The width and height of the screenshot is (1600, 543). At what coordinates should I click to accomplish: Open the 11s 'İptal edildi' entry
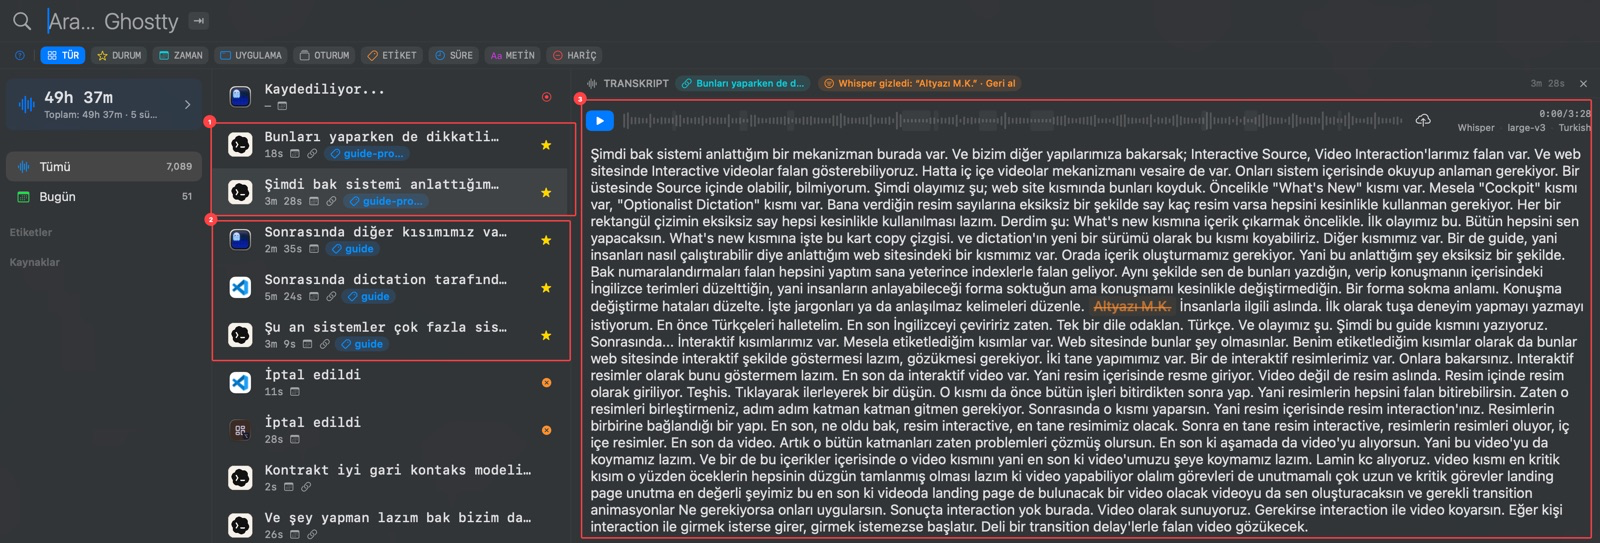tap(392, 382)
